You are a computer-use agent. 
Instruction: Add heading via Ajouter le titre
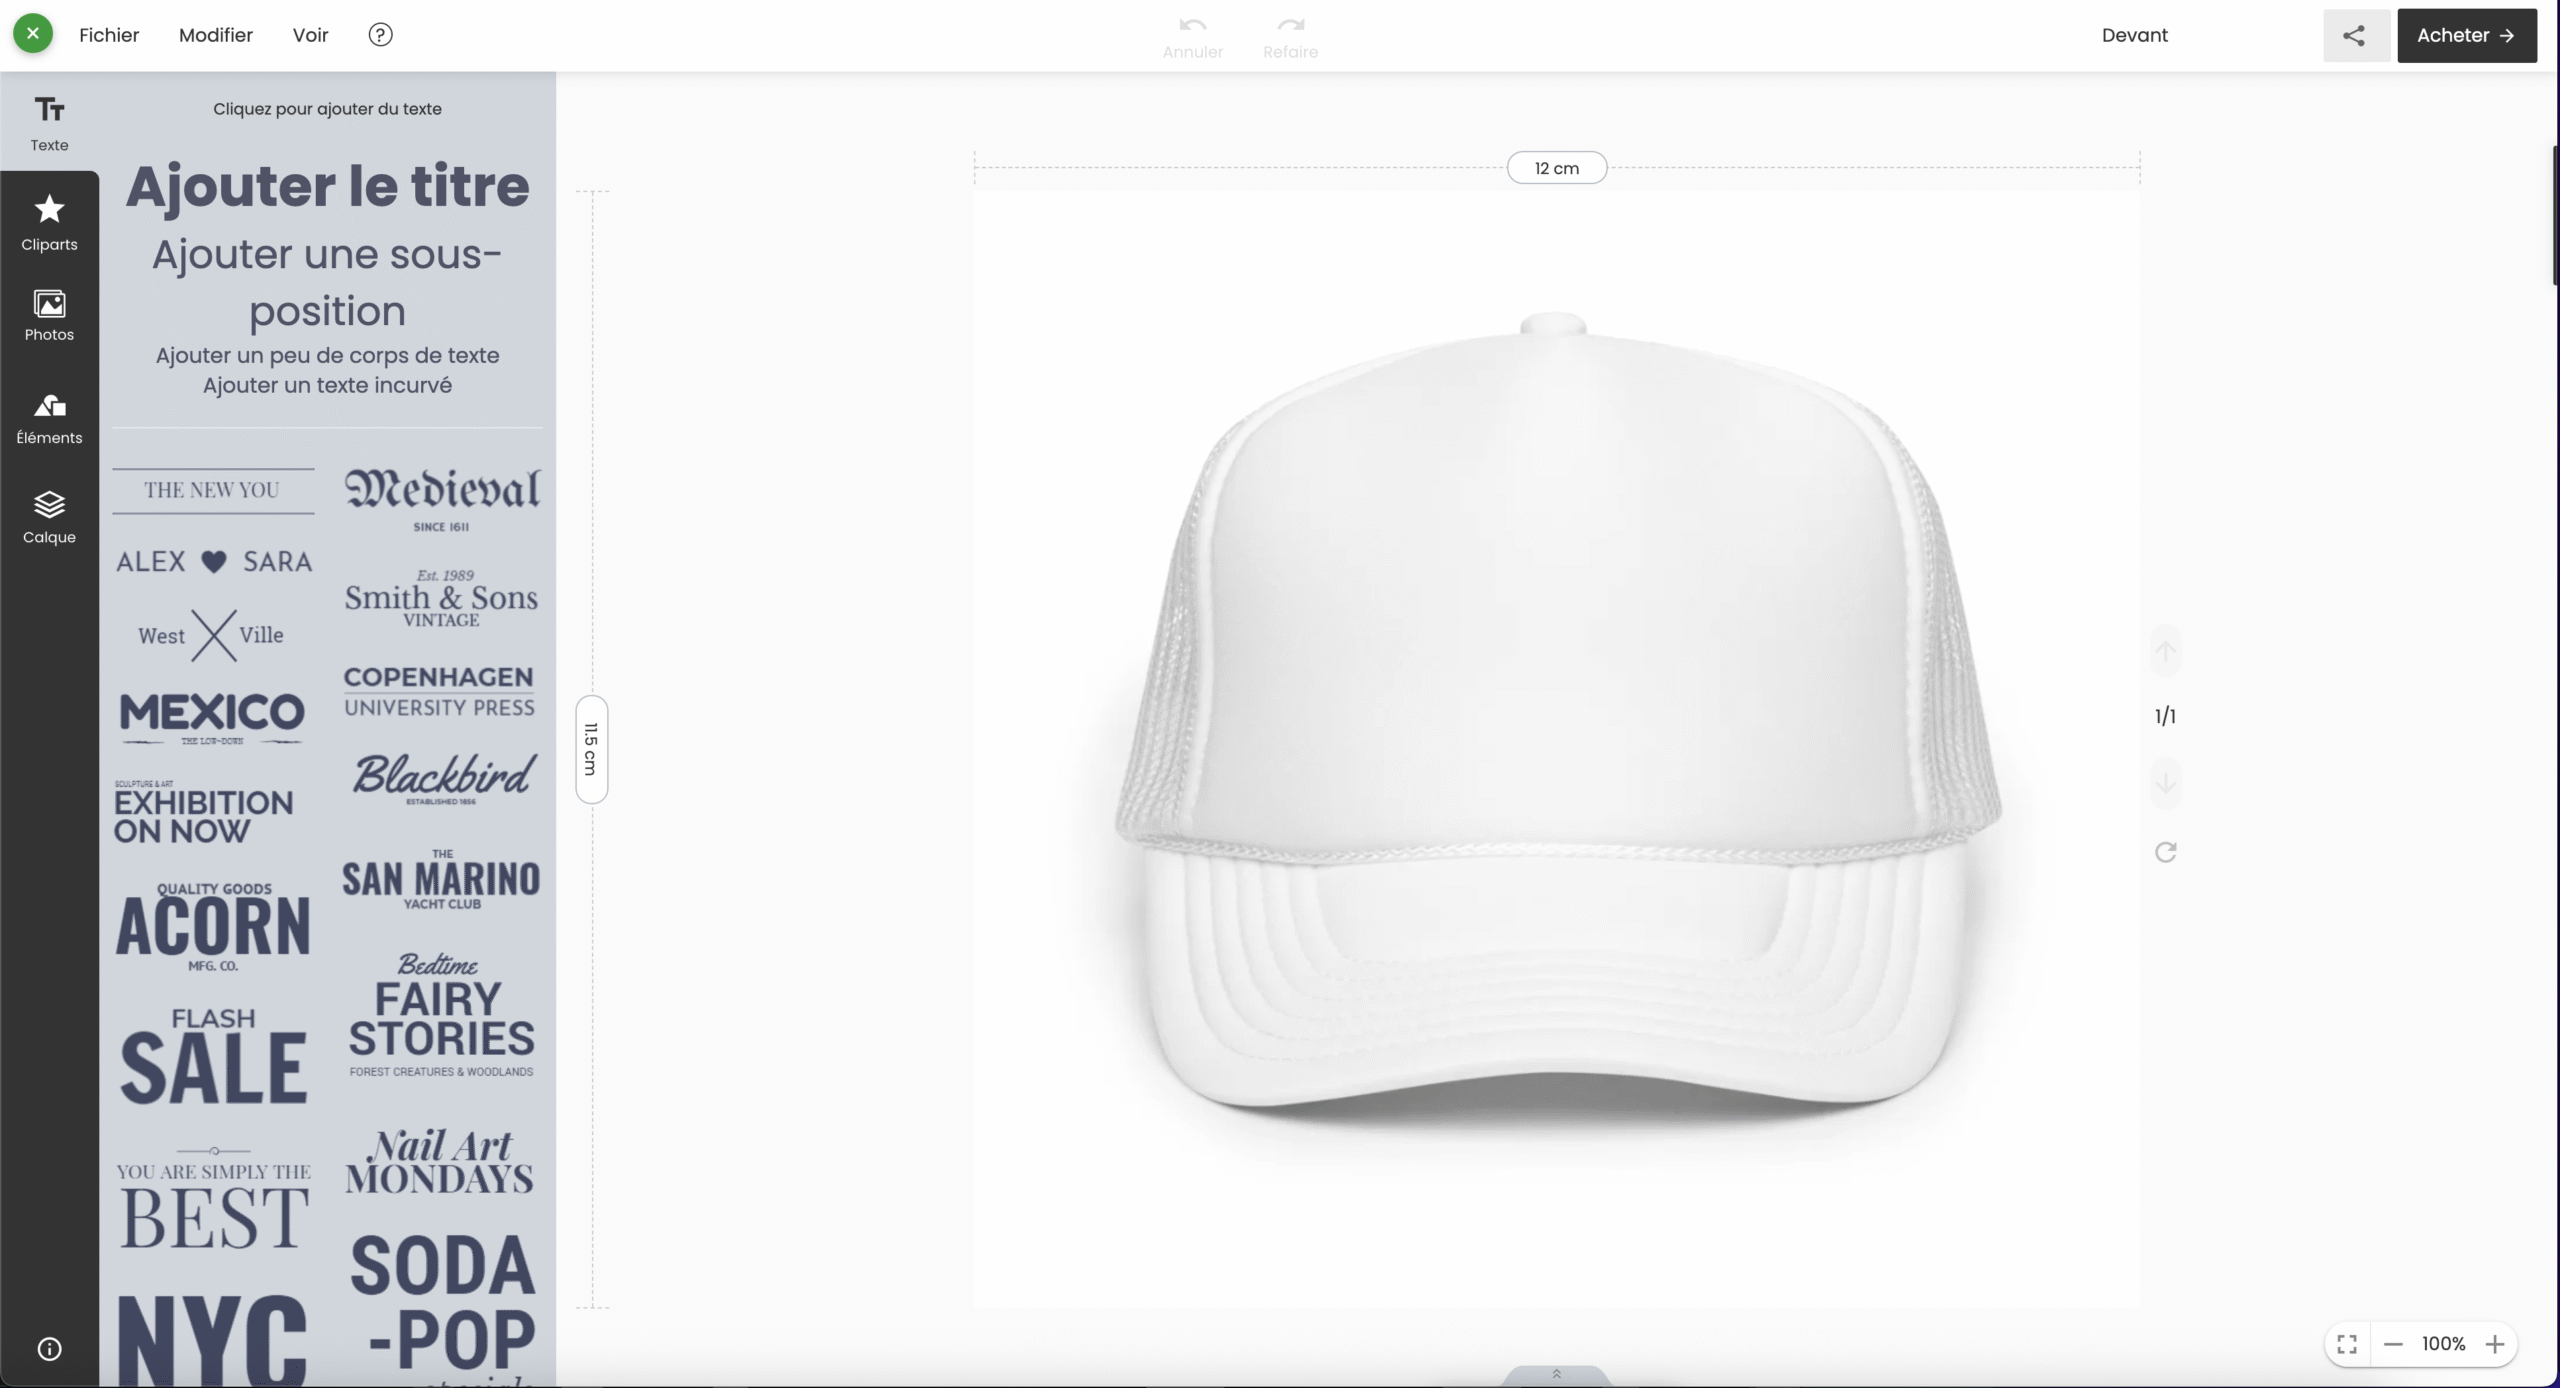click(327, 187)
